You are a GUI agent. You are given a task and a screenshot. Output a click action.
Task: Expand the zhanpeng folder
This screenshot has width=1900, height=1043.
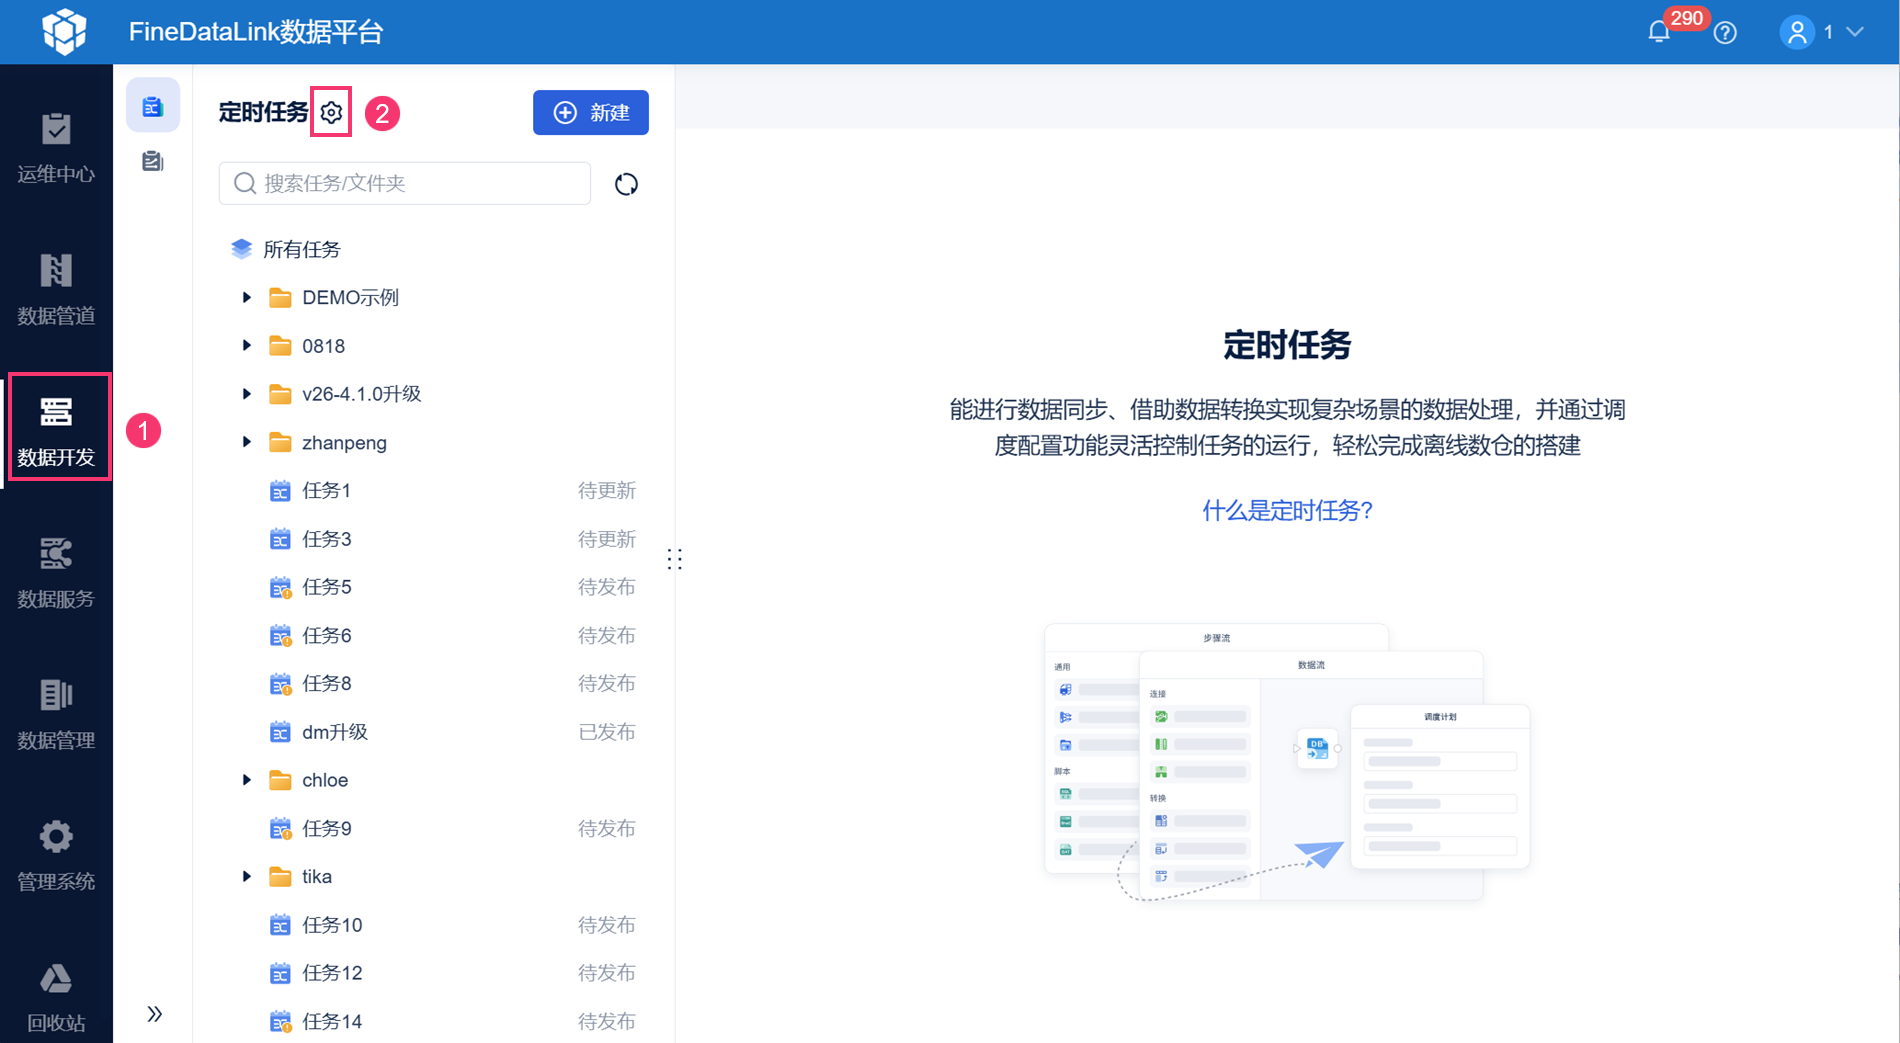pyautogui.click(x=246, y=442)
